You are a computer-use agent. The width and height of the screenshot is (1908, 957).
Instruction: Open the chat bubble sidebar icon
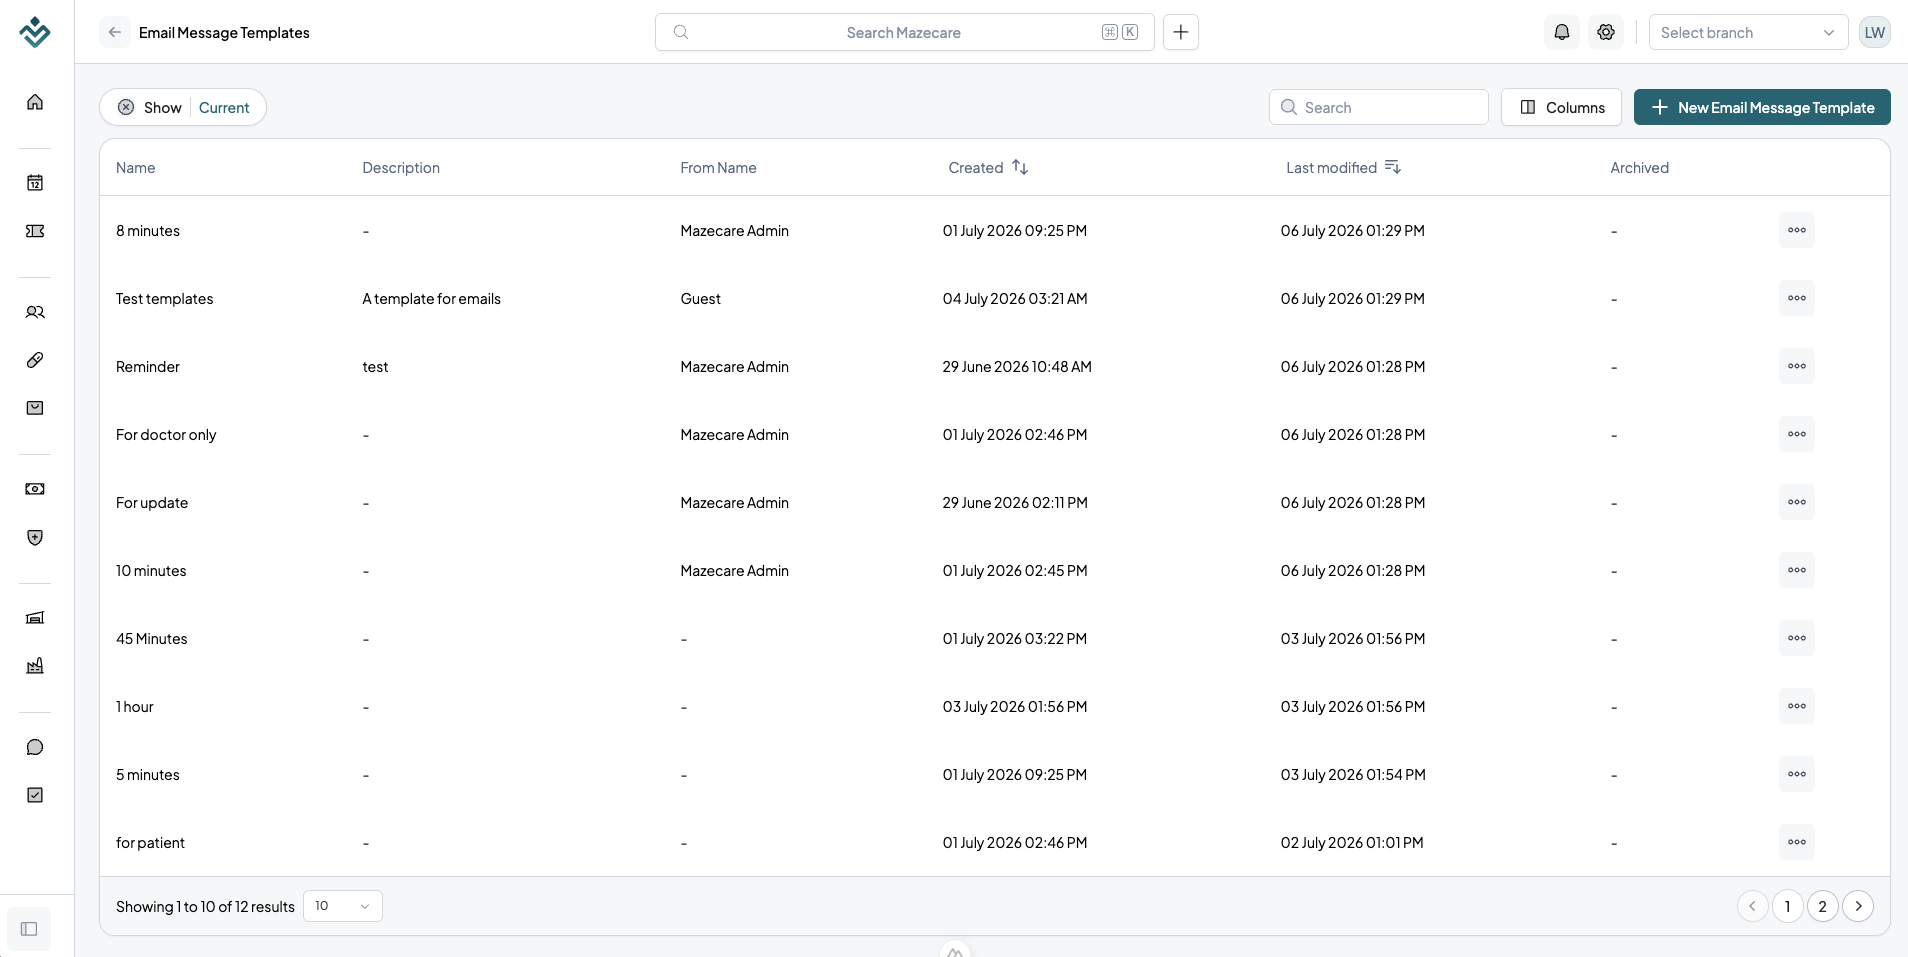[x=35, y=747]
